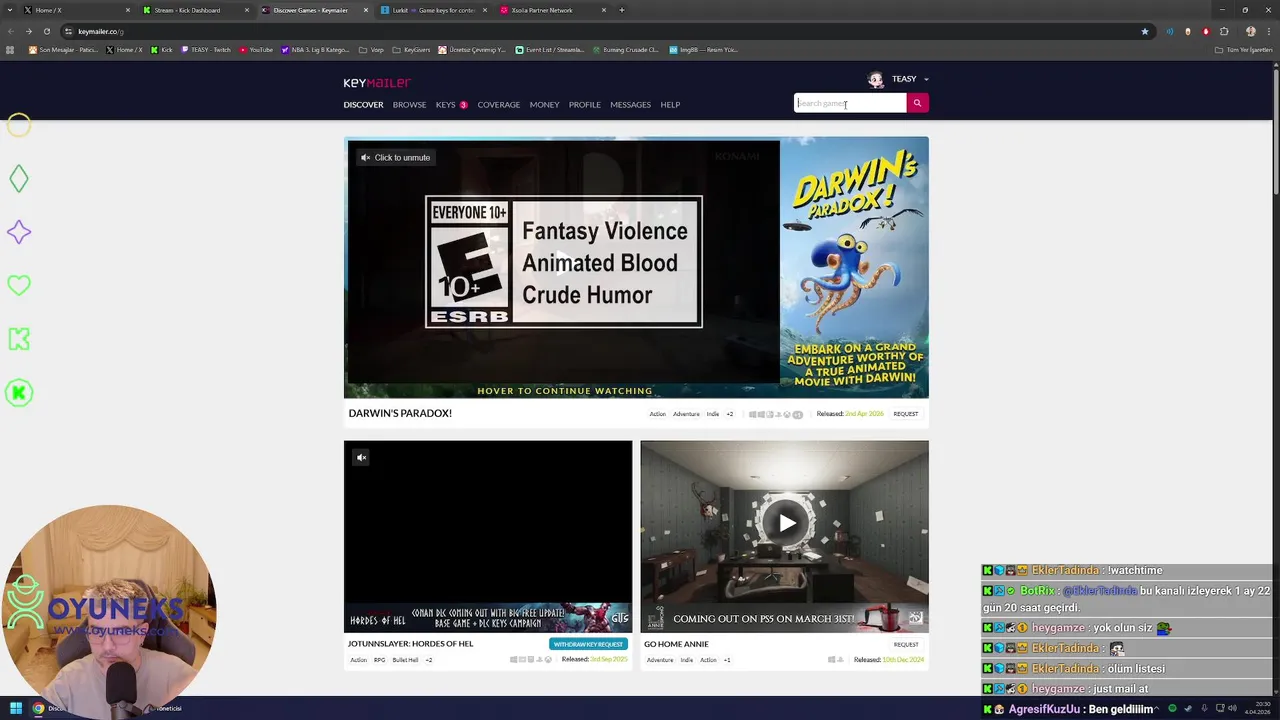Expand +2 tags on Jotunnslayer
This screenshot has height=720, width=1280.
click(x=429, y=660)
